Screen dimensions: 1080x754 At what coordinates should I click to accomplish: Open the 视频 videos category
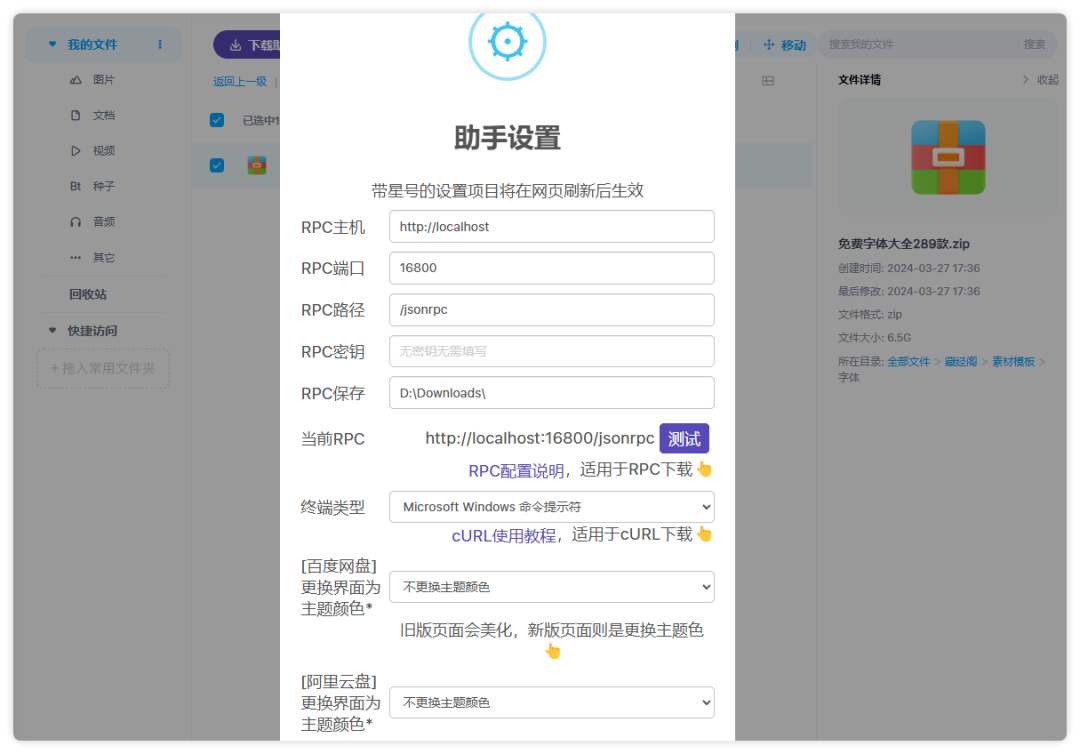(x=103, y=151)
